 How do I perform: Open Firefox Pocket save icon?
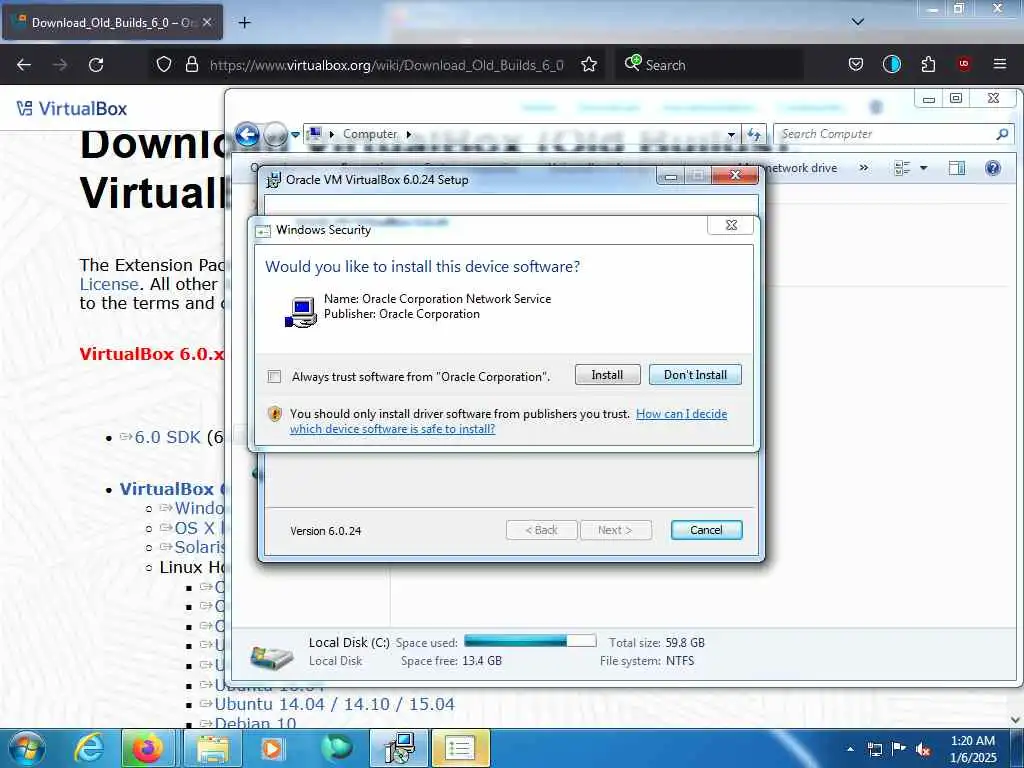[856, 65]
